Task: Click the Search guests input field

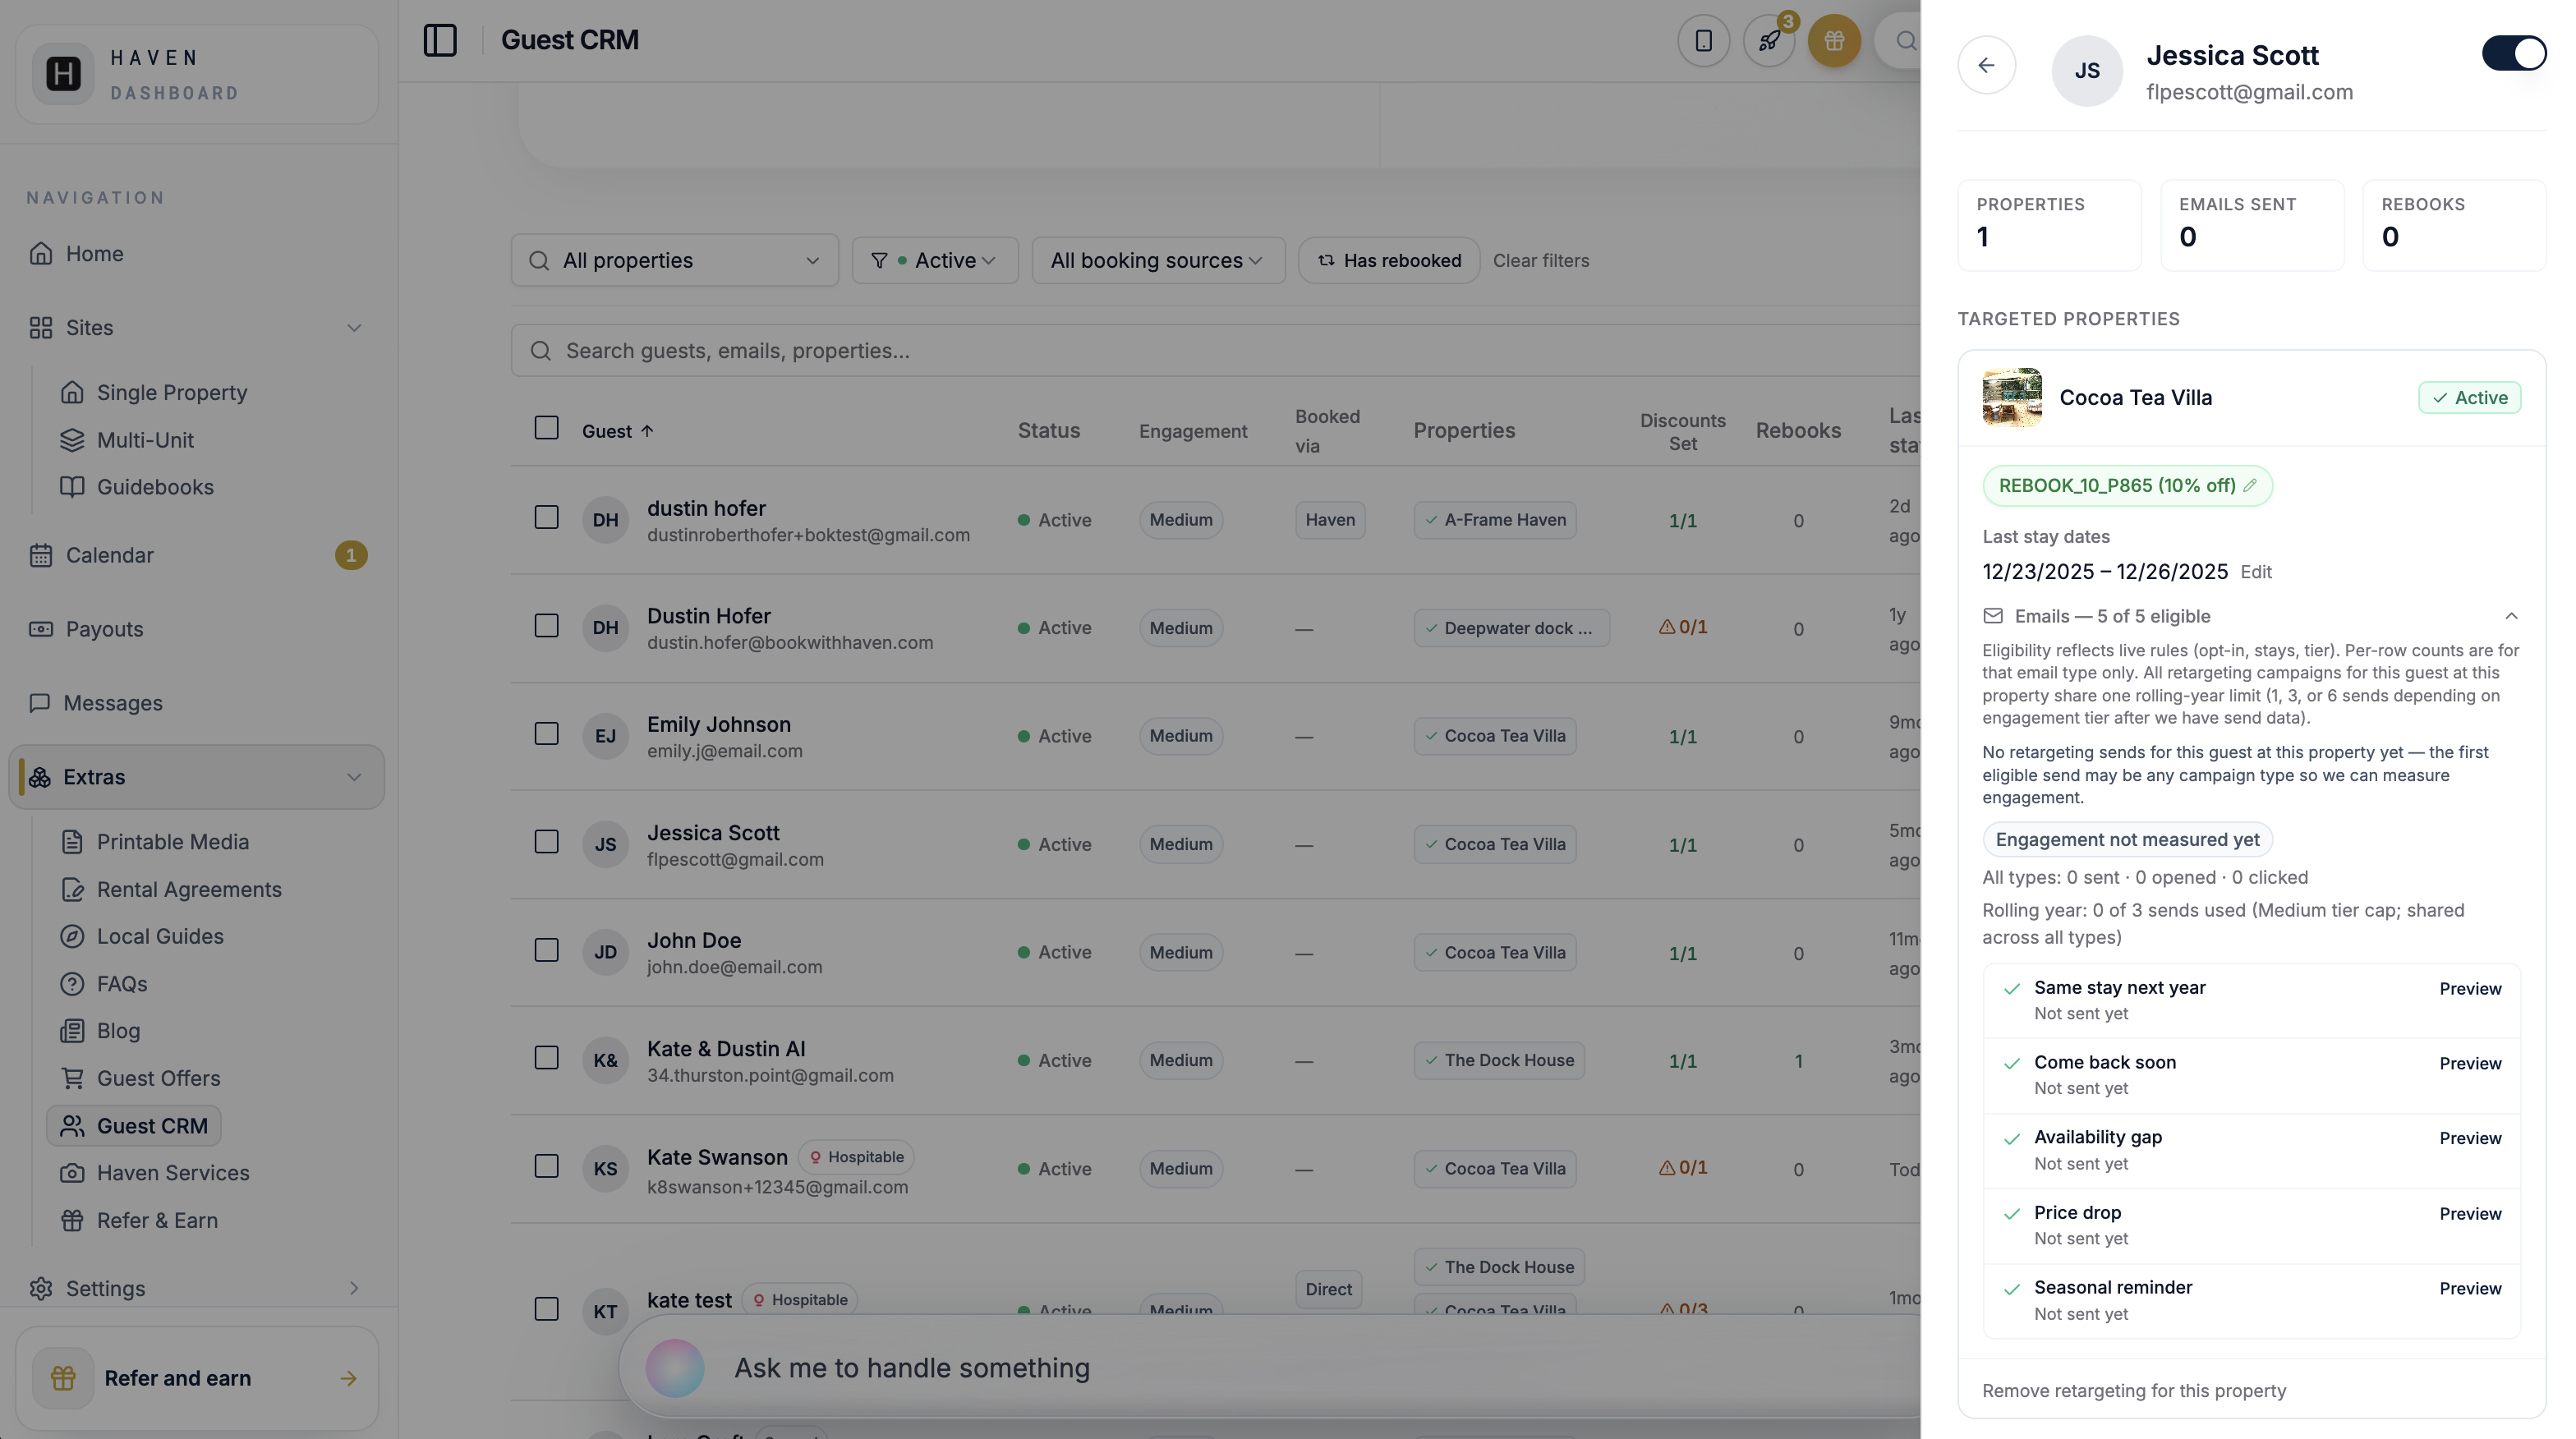Action: (x=1215, y=351)
